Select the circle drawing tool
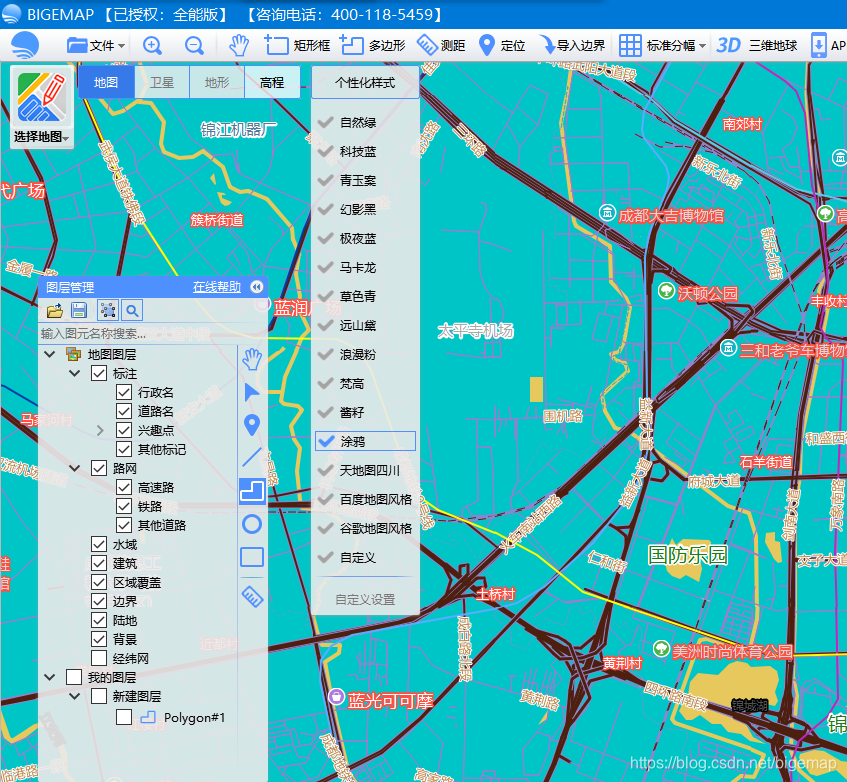 (x=252, y=524)
